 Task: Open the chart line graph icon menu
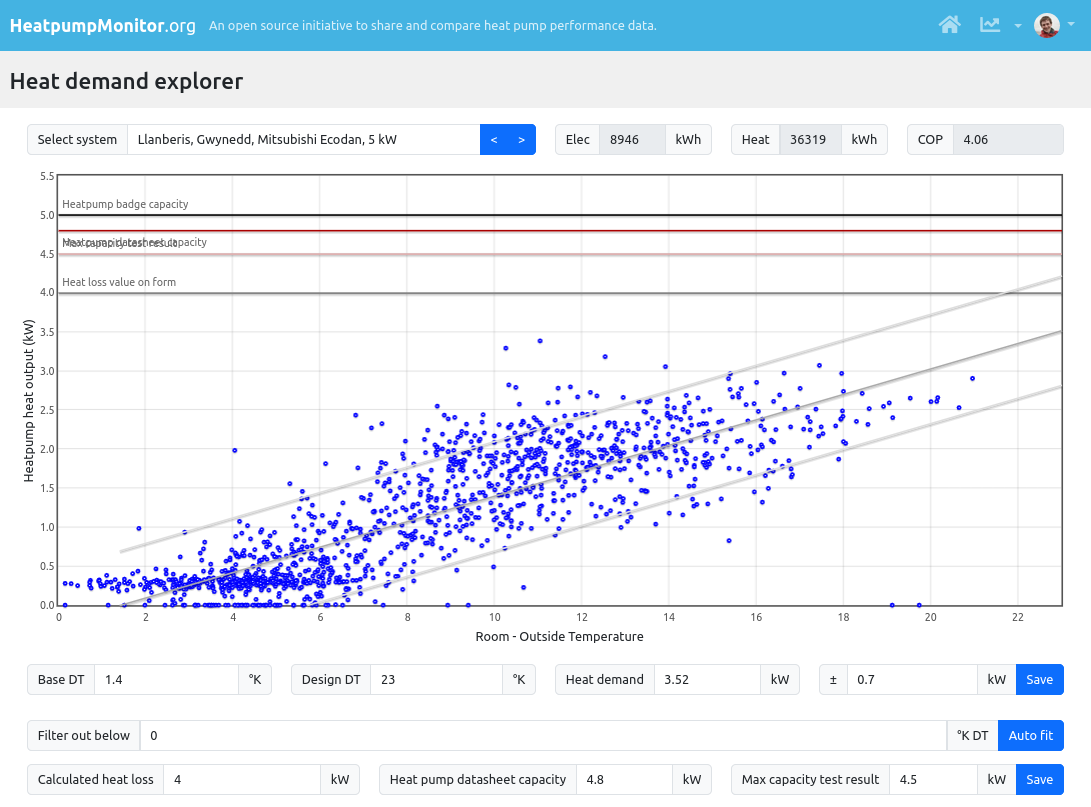989,25
